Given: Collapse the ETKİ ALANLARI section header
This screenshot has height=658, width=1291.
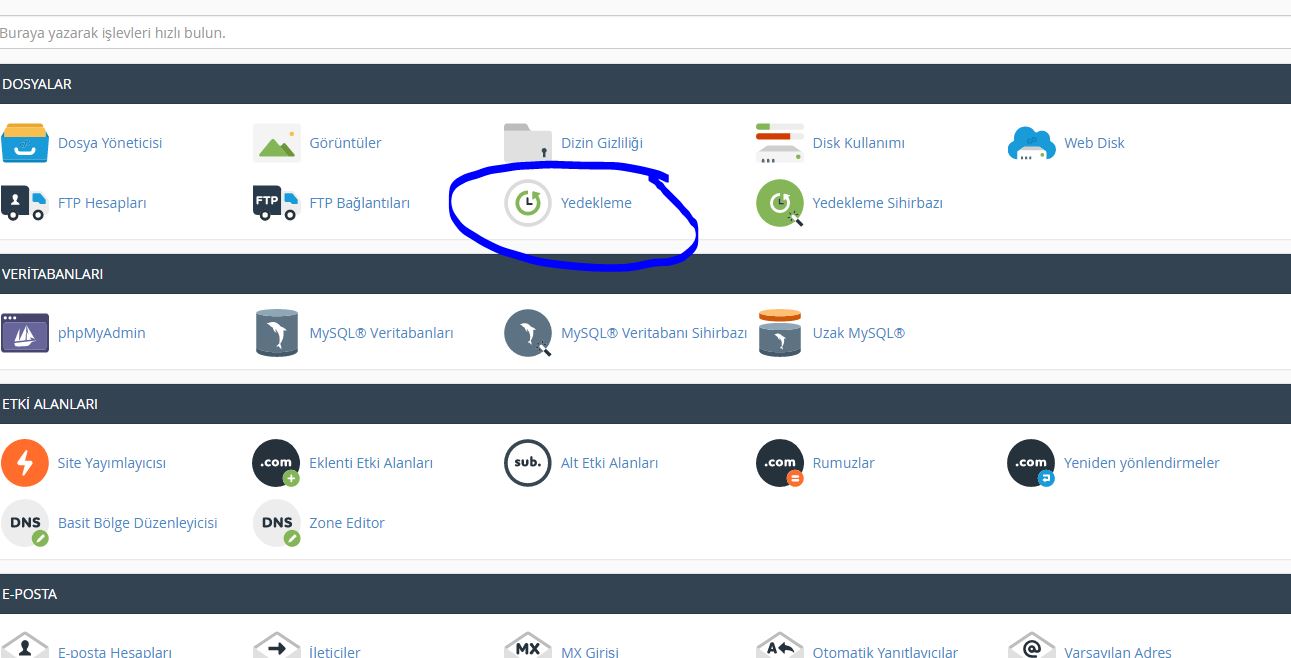Looking at the screenshot, I should click(645, 404).
